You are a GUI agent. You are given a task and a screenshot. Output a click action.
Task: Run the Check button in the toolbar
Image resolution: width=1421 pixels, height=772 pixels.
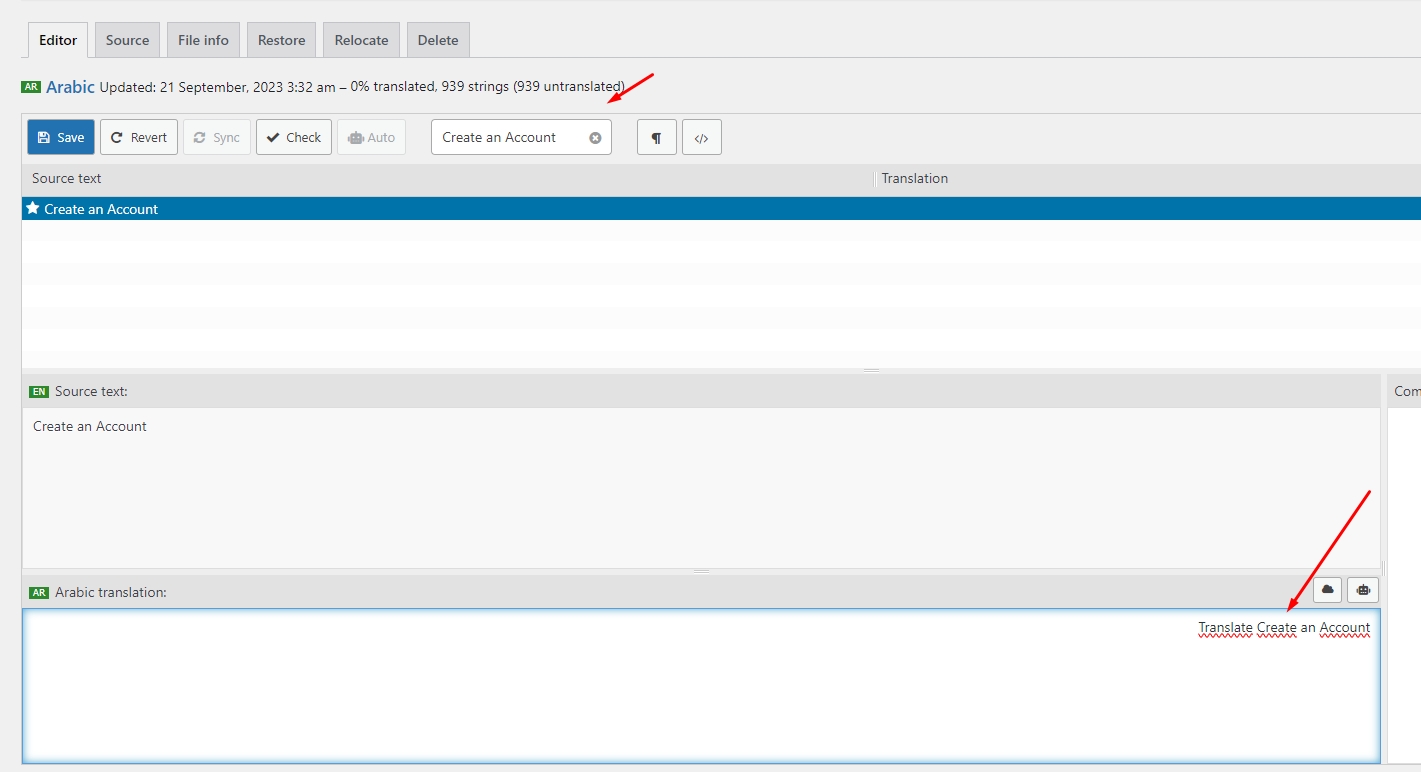pos(294,138)
